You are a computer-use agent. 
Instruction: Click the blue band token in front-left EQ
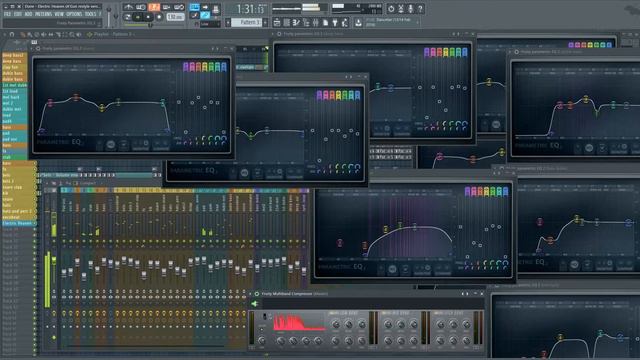coord(224,67)
